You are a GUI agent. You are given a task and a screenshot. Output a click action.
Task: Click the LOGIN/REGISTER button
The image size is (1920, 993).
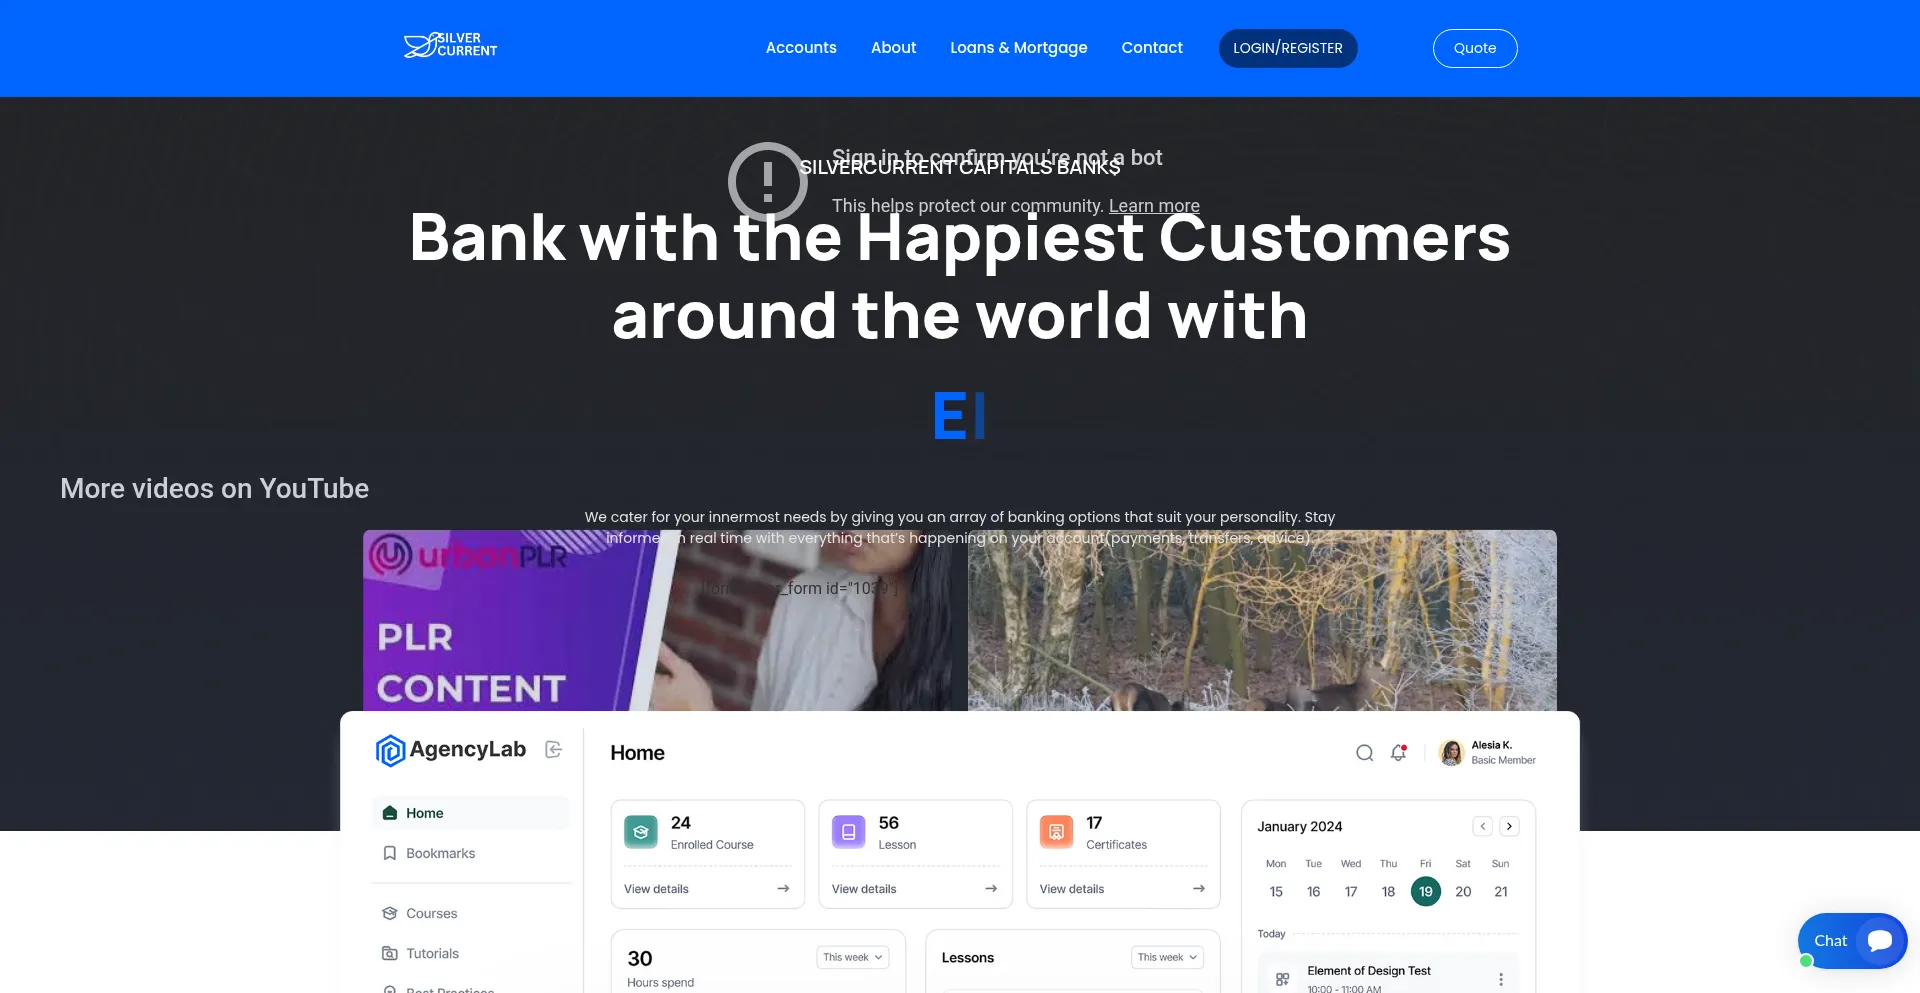pyautogui.click(x=1288, y=48)
